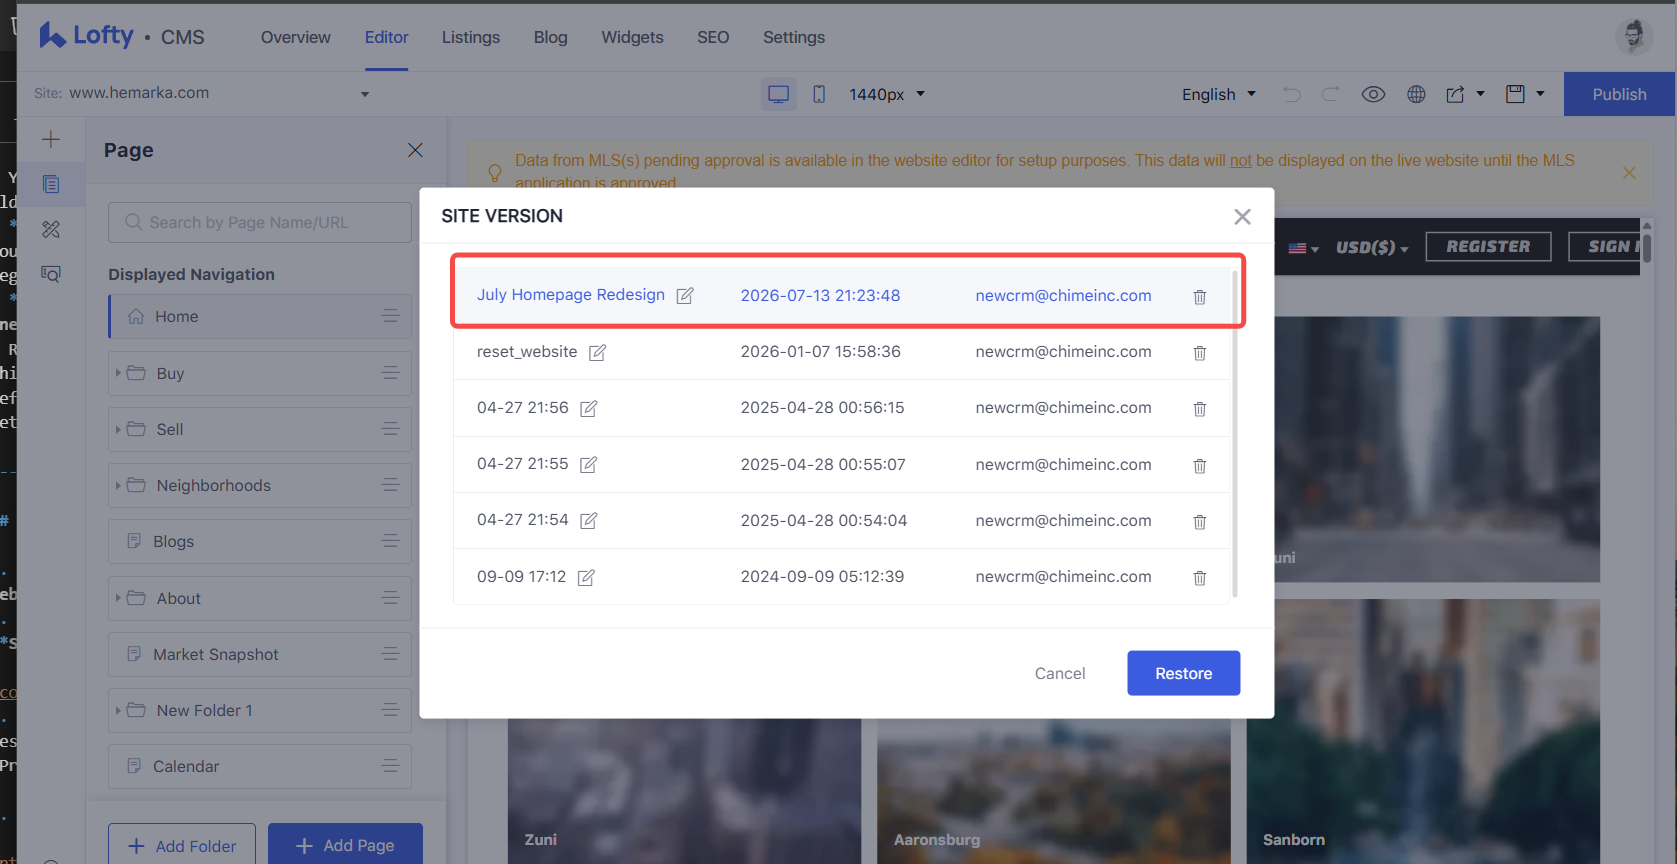Screen dimensions: 1677x864
Task: Switch to mobile device preview
Action: pos(819,94)
